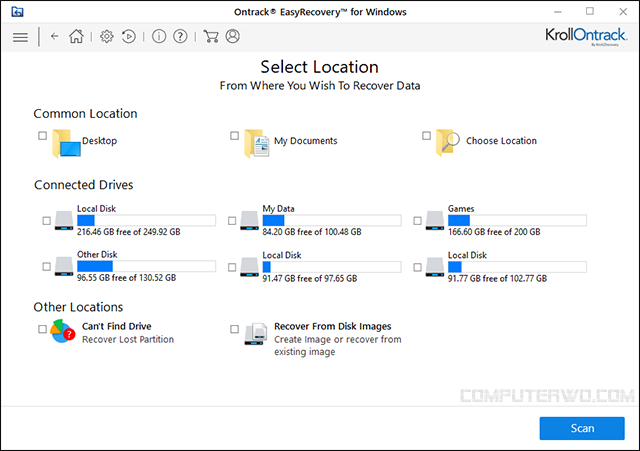Image resolution: width=640 pixels, height=451 pixels.
Task: Tick the Other Disk checkbox
Action: [x=47, y=267]
